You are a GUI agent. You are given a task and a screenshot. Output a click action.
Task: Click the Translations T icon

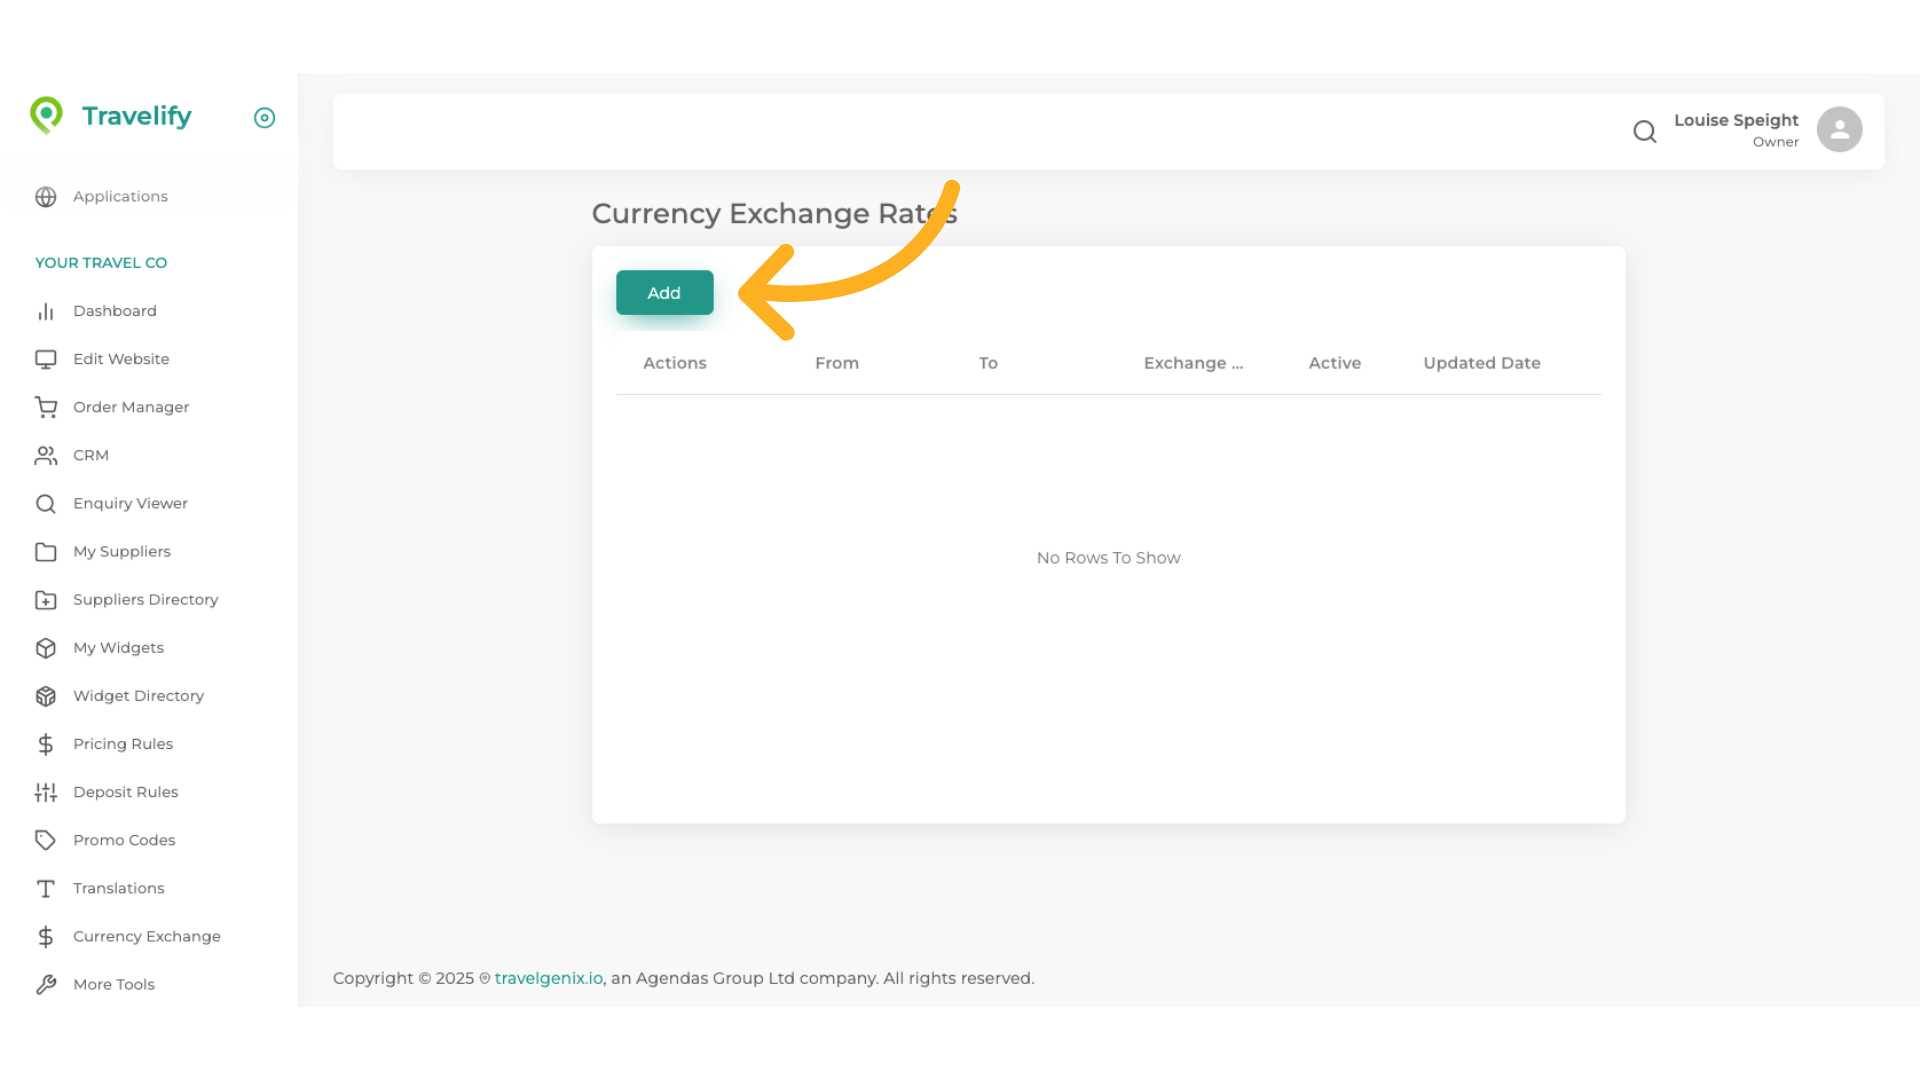coord(46,888)
